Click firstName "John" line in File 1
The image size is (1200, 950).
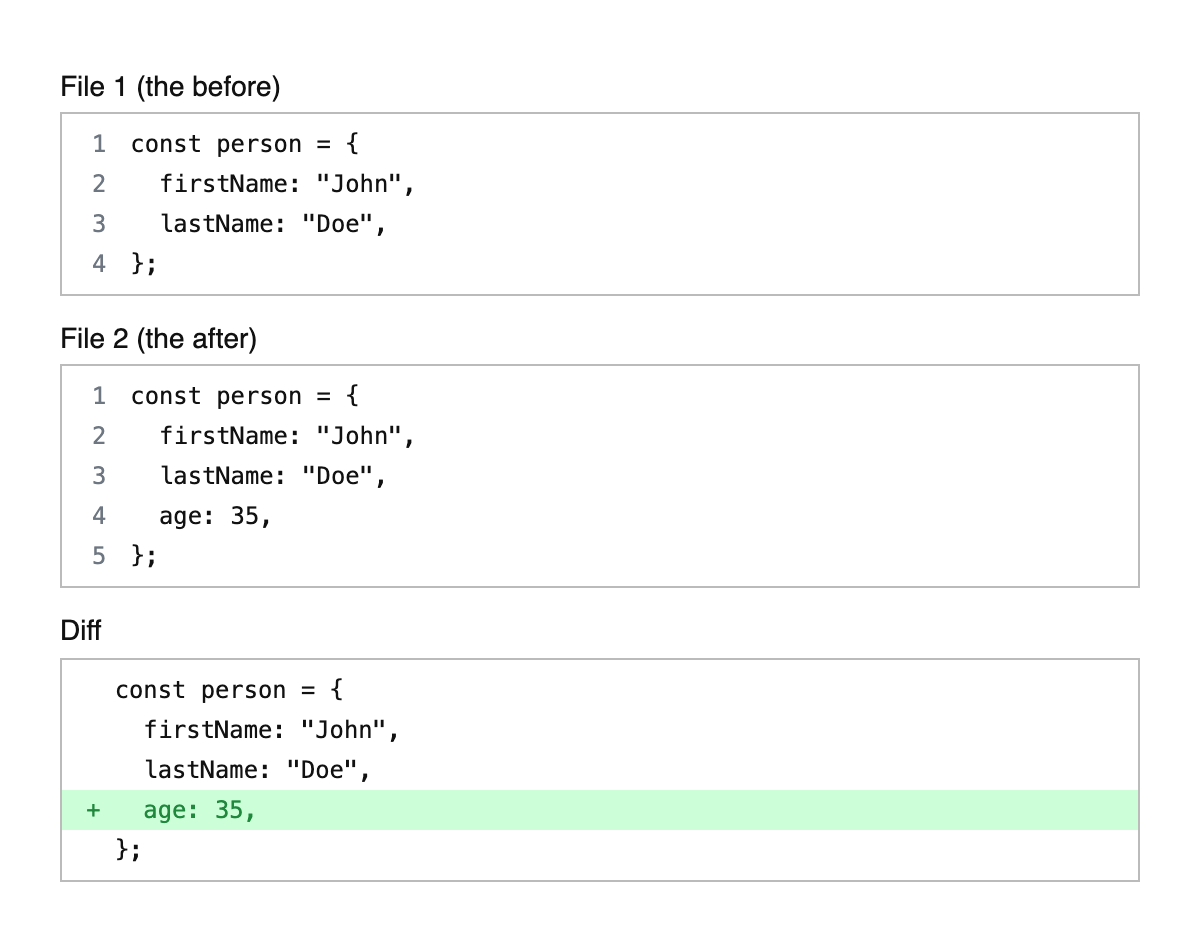(x=286, y=184)
